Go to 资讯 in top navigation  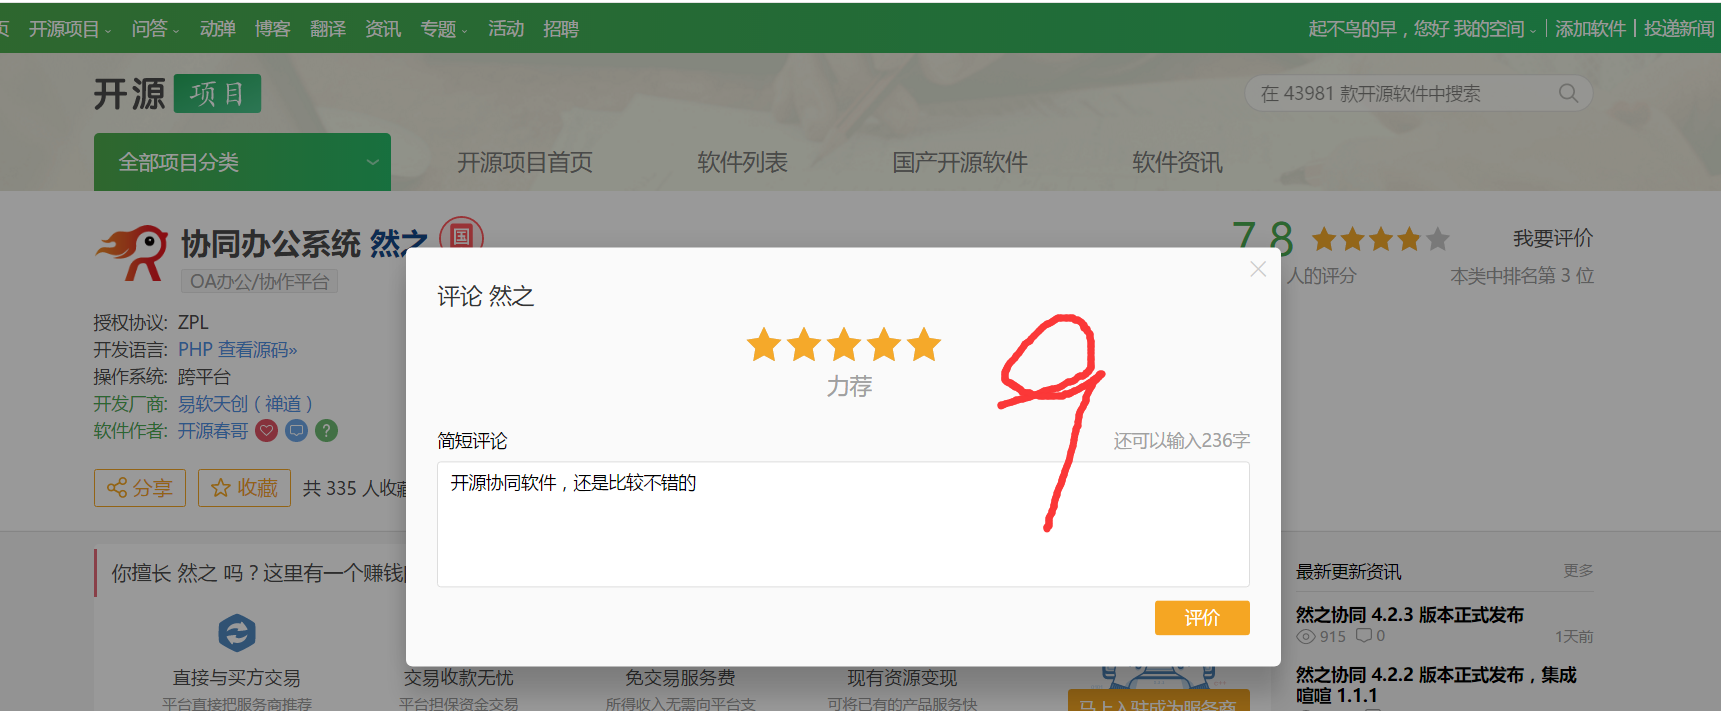(383, 29)
